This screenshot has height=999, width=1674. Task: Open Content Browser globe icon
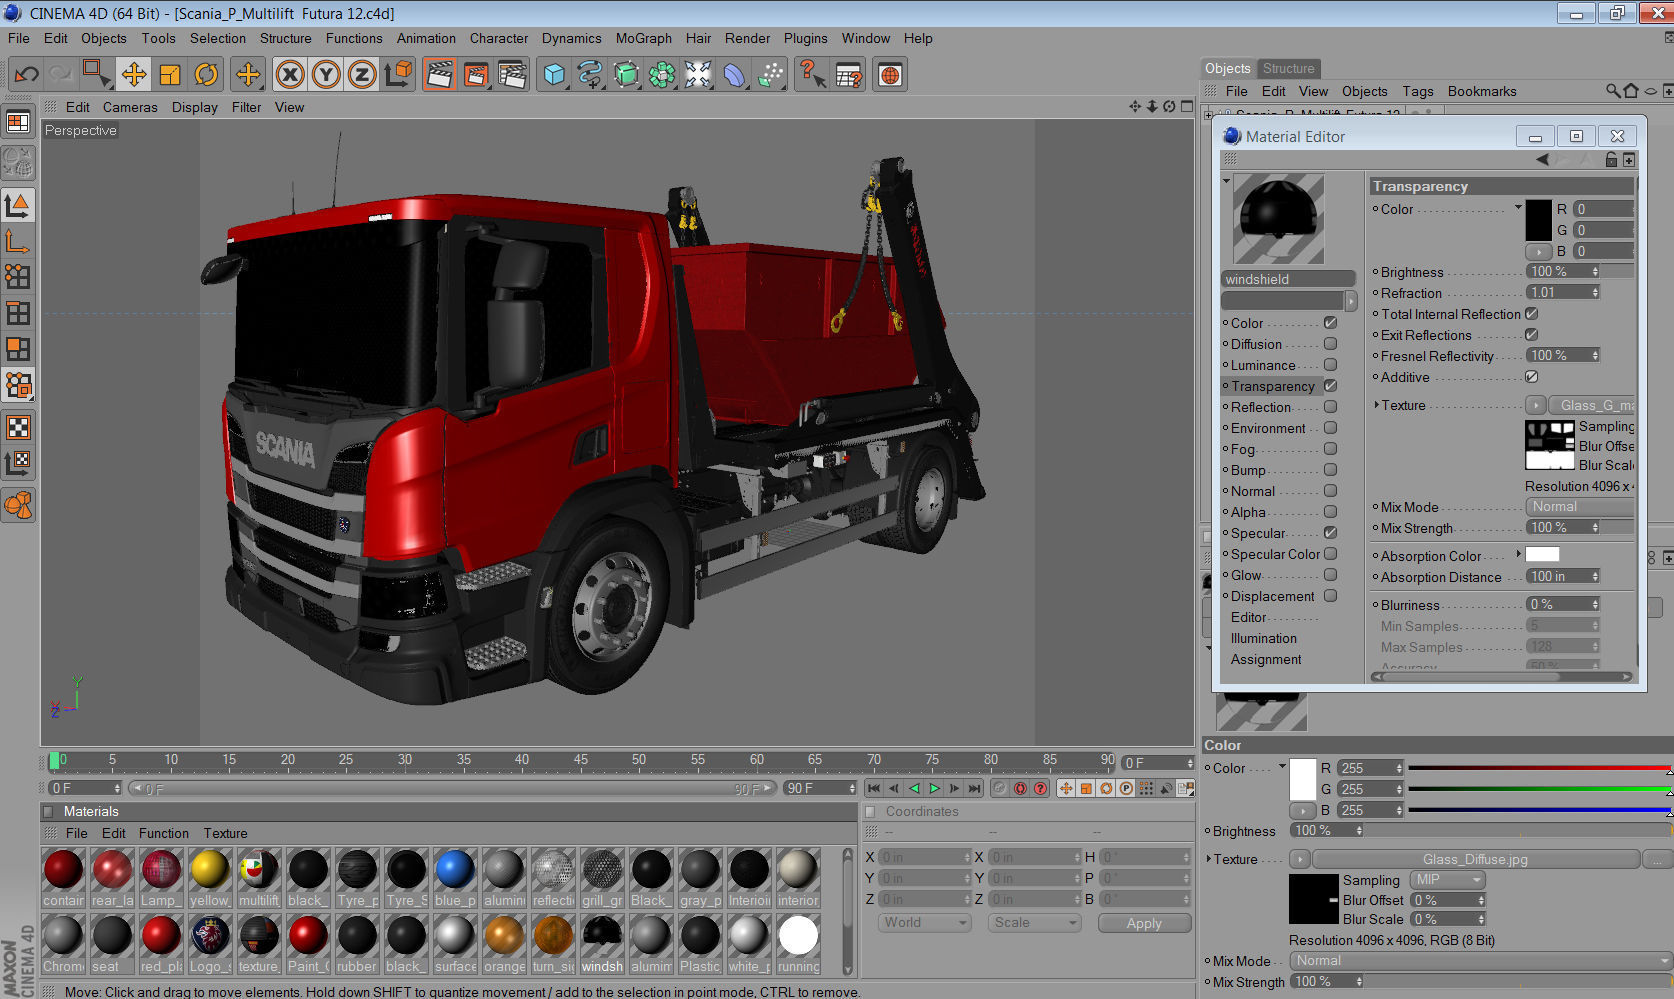coord(890,74)
